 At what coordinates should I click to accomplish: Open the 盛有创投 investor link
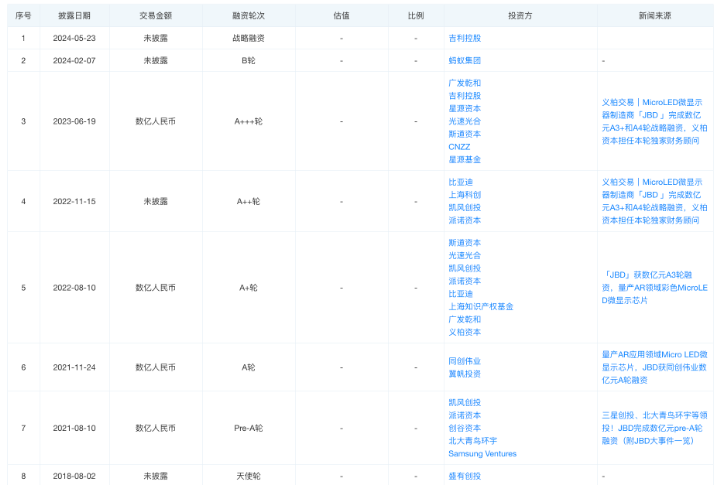coord(464,476)
